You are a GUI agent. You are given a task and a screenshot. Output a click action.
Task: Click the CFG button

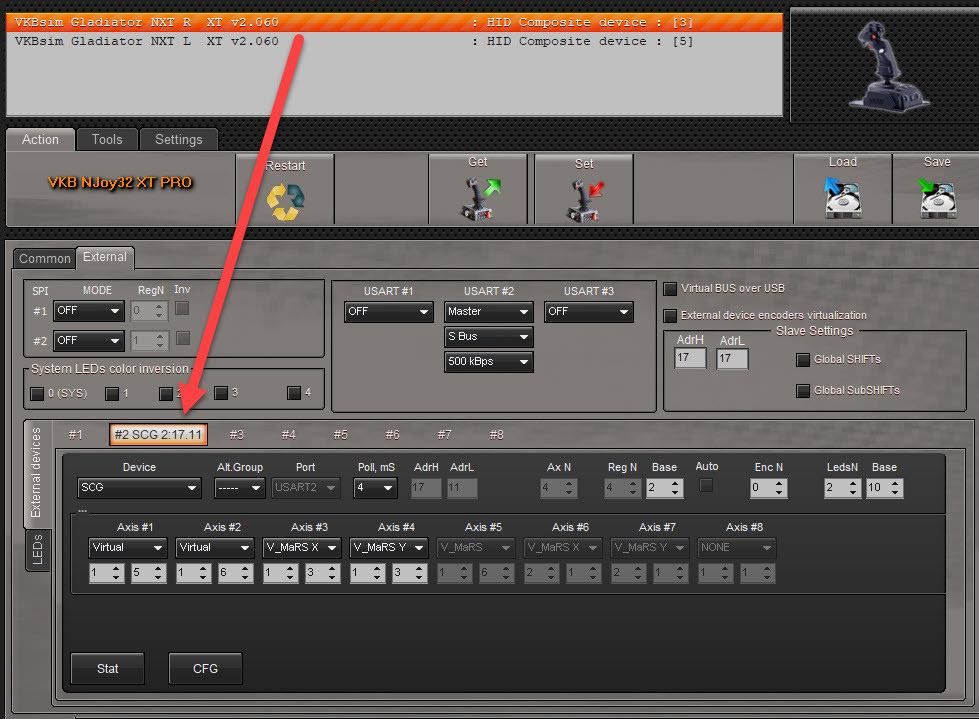tap(205, 668)
